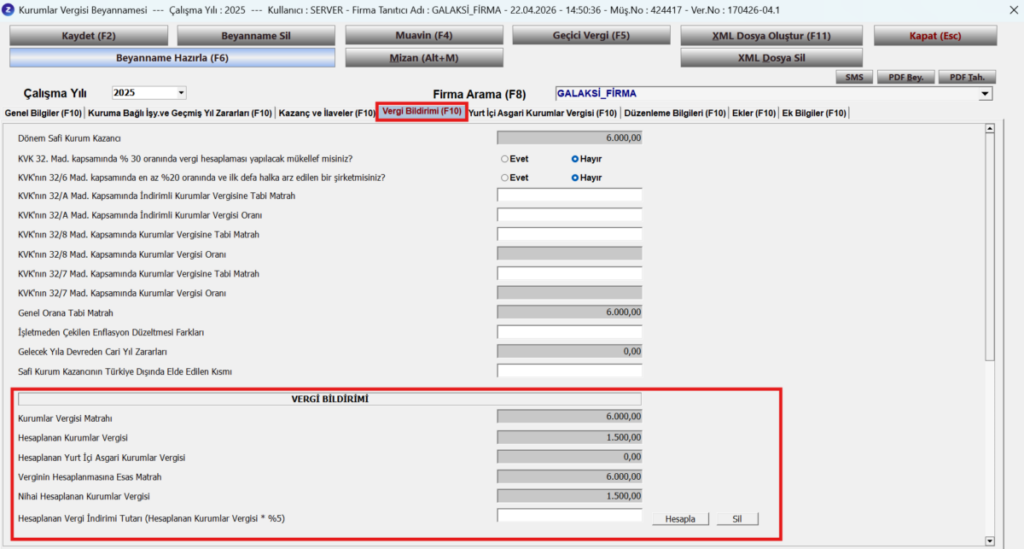
Task: Click the Kapat (Esc) button
Action: [935, 35]
